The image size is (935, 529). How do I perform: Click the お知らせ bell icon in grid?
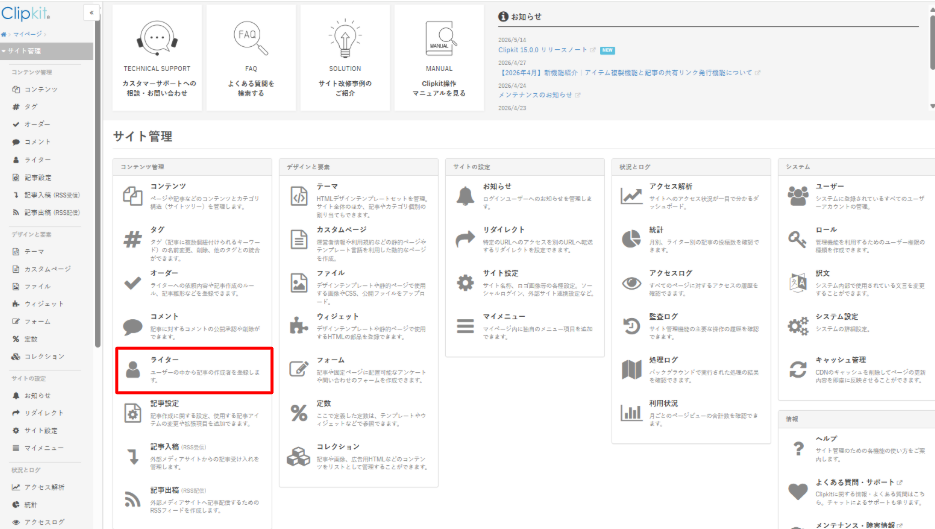pos(465,196)
